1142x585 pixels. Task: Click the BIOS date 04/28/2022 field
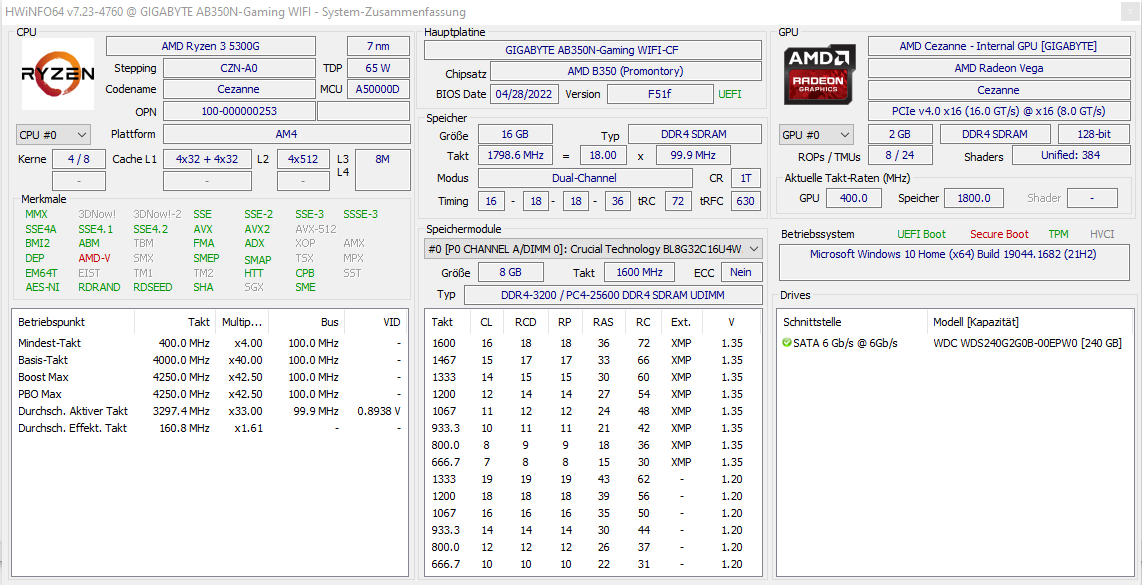[525, 94]
